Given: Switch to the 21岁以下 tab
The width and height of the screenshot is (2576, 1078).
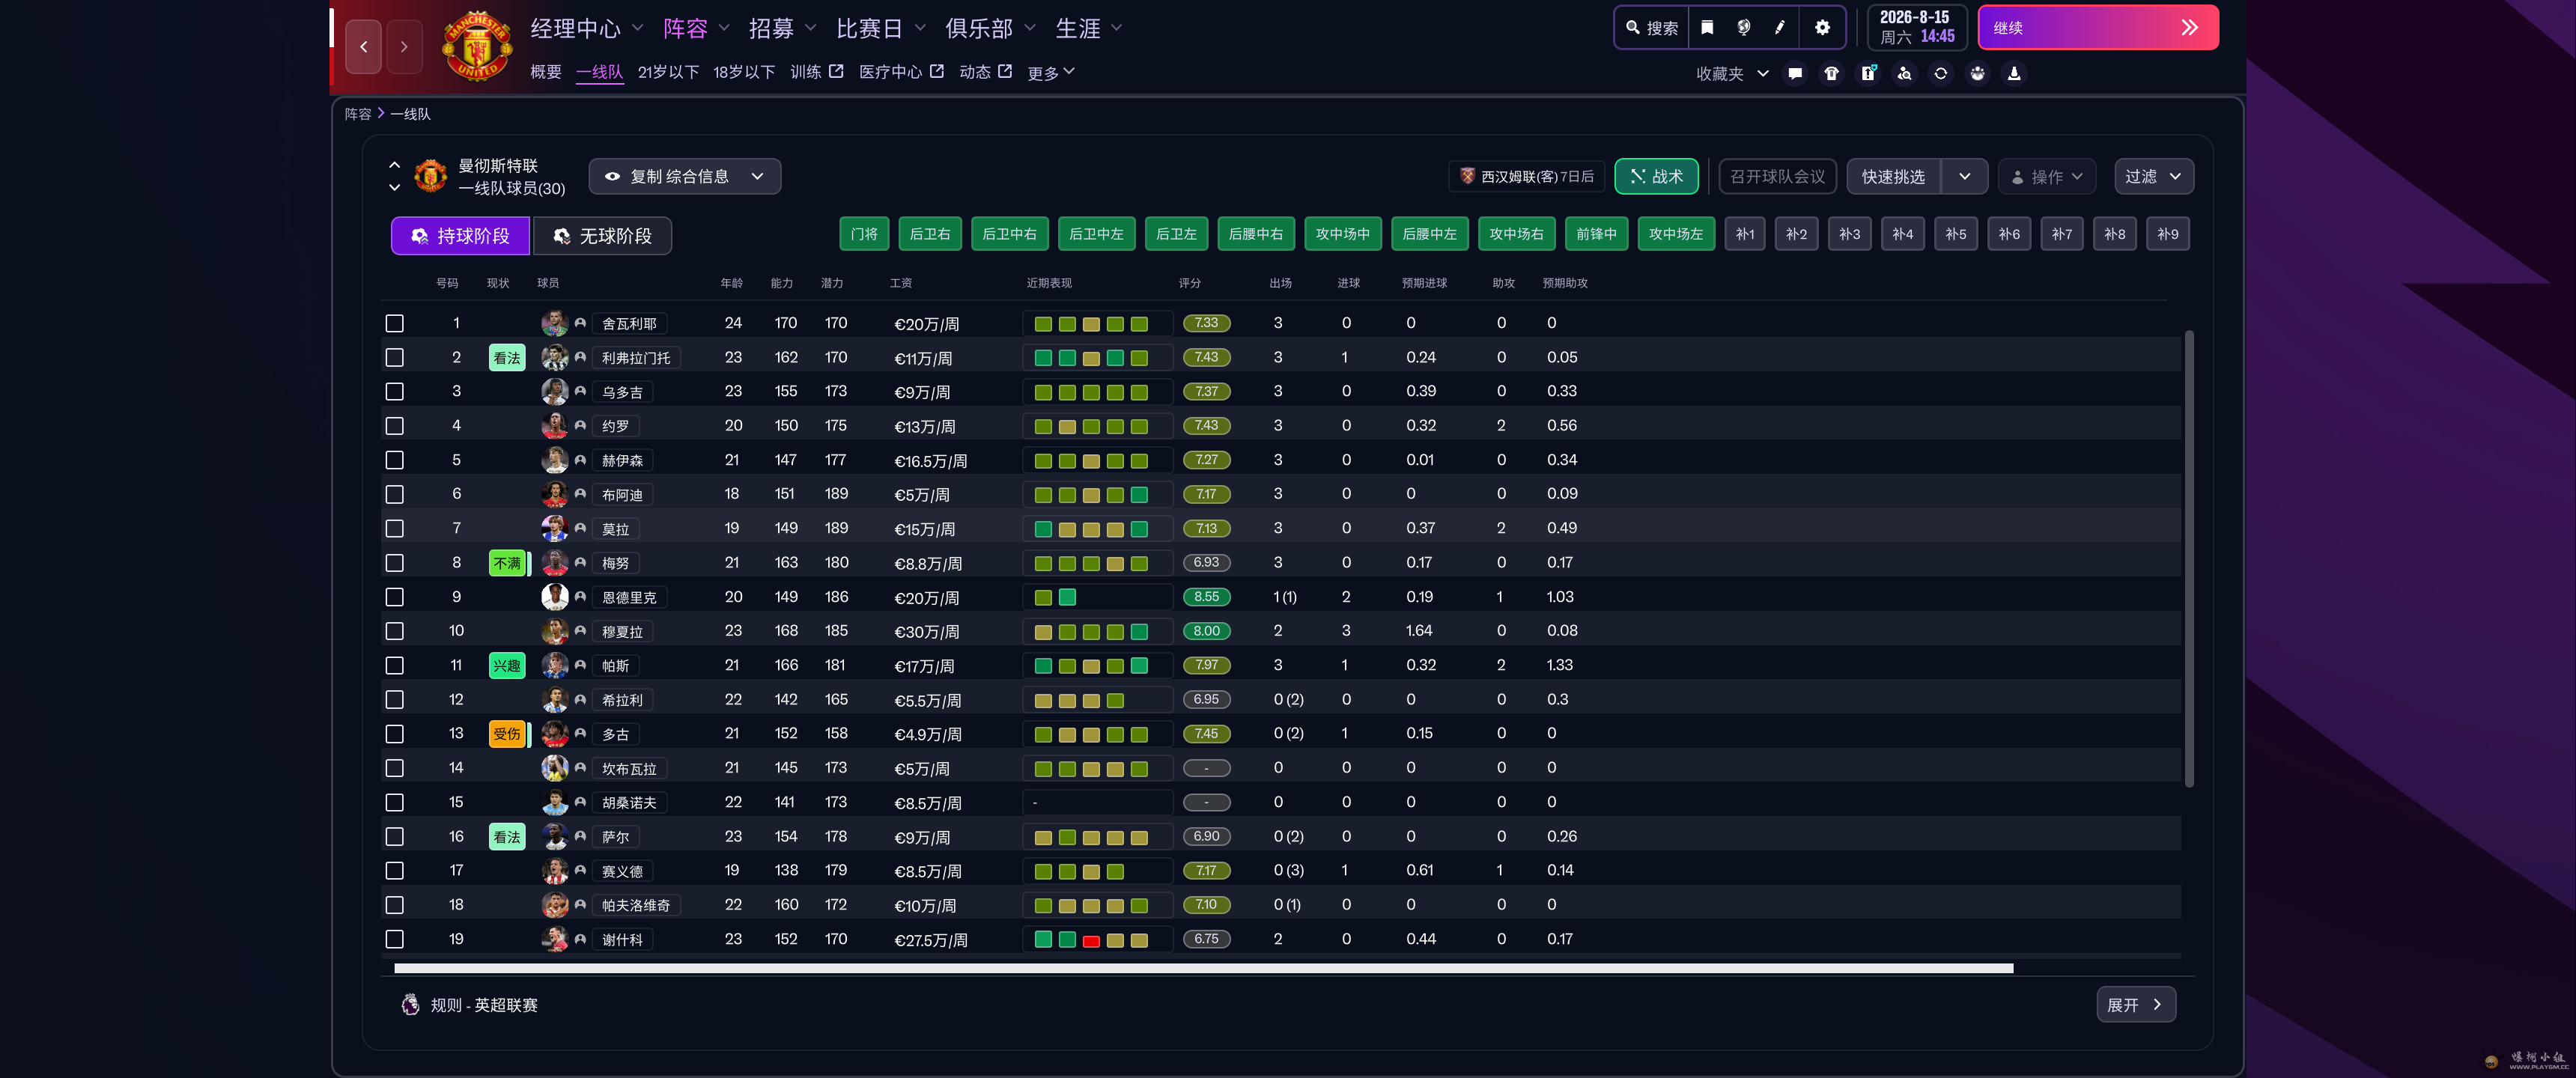Looking at the screenshot, I should (668, 72).
